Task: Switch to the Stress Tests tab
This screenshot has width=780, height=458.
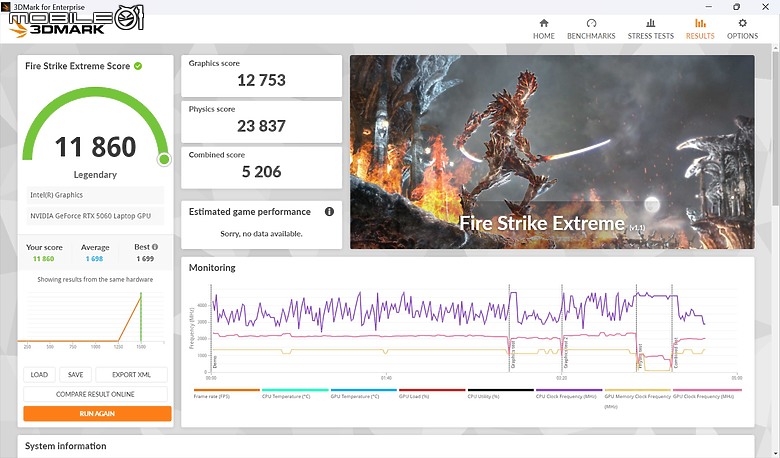Action: tap(650, 29)
